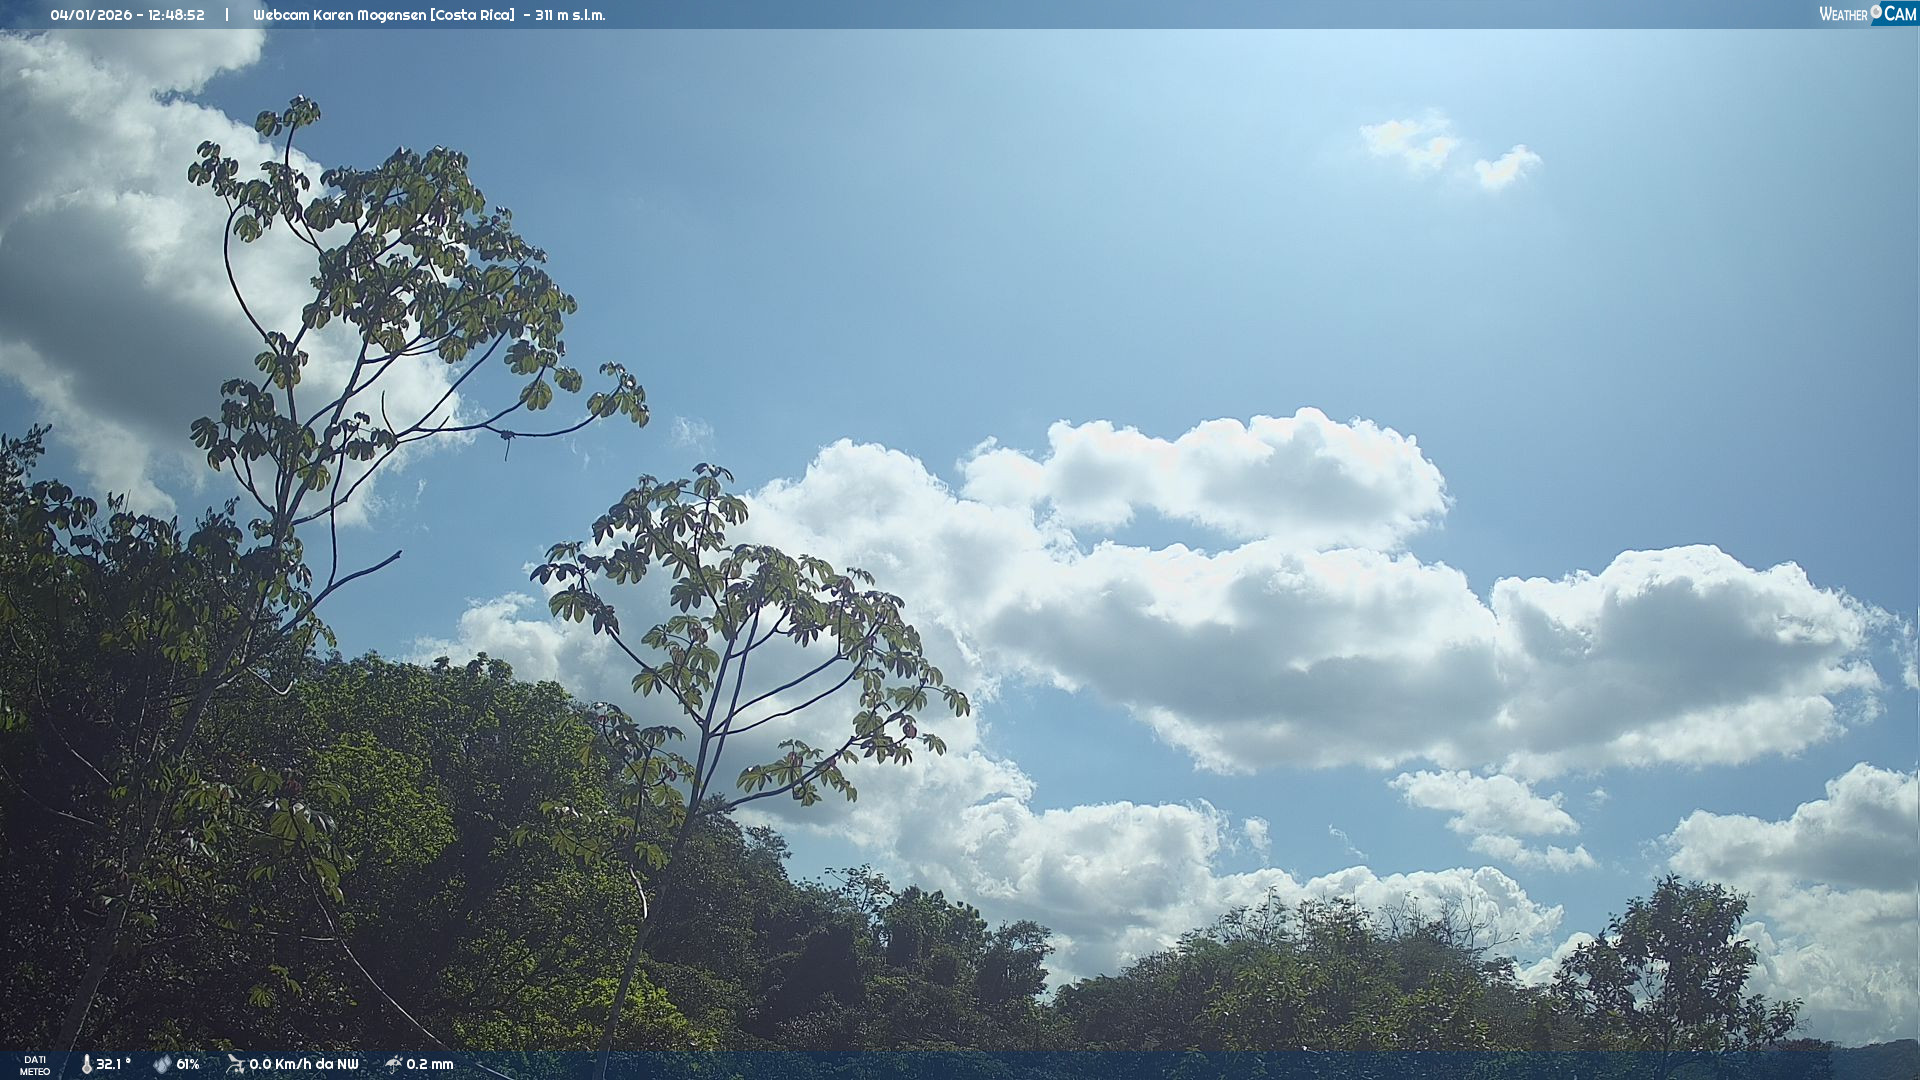Click the 32.1° temperature reading
Screen dimensions: 1920x1080
pyautogui.click(x=113, y=1064)
